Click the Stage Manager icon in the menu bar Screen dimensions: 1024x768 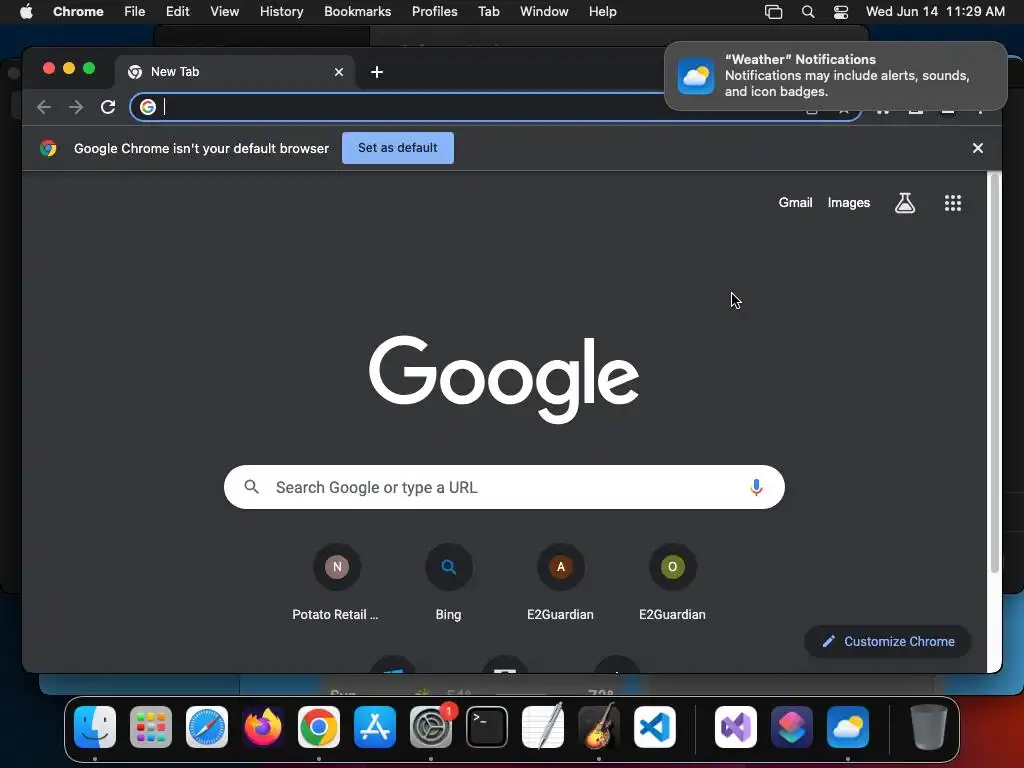click(773, 12)
